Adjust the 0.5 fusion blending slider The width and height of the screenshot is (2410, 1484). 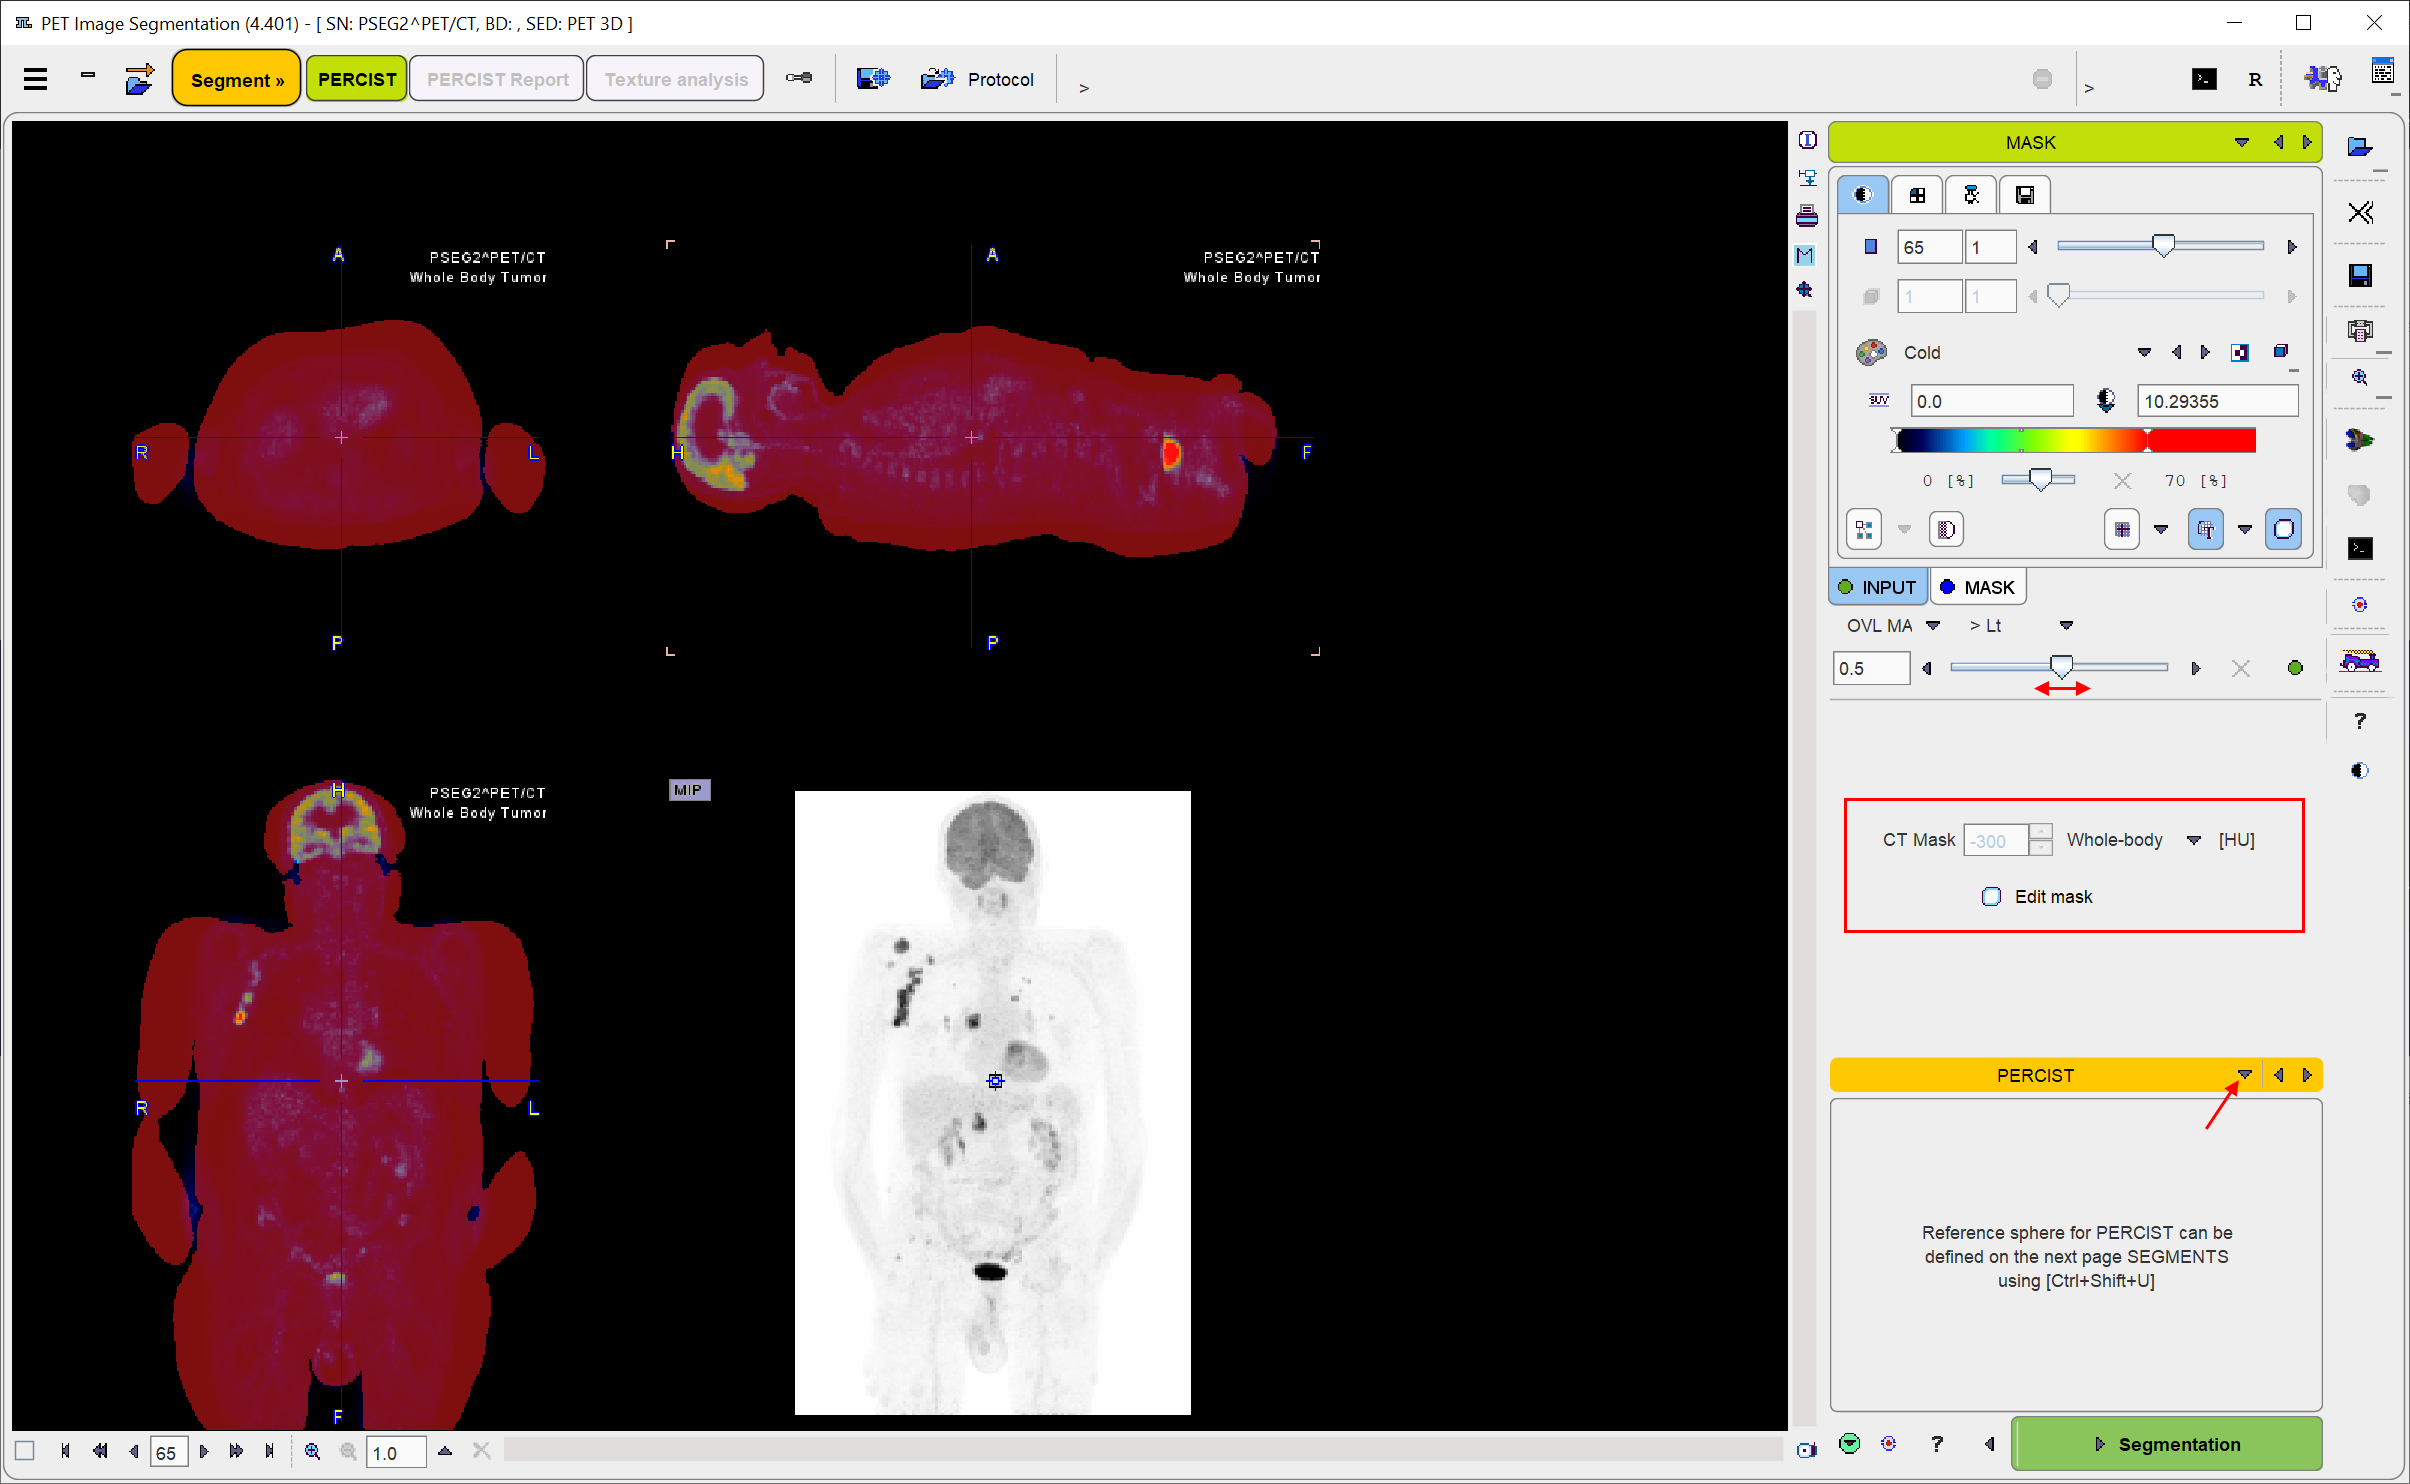pyautogui.click(x=2062, y=667)
